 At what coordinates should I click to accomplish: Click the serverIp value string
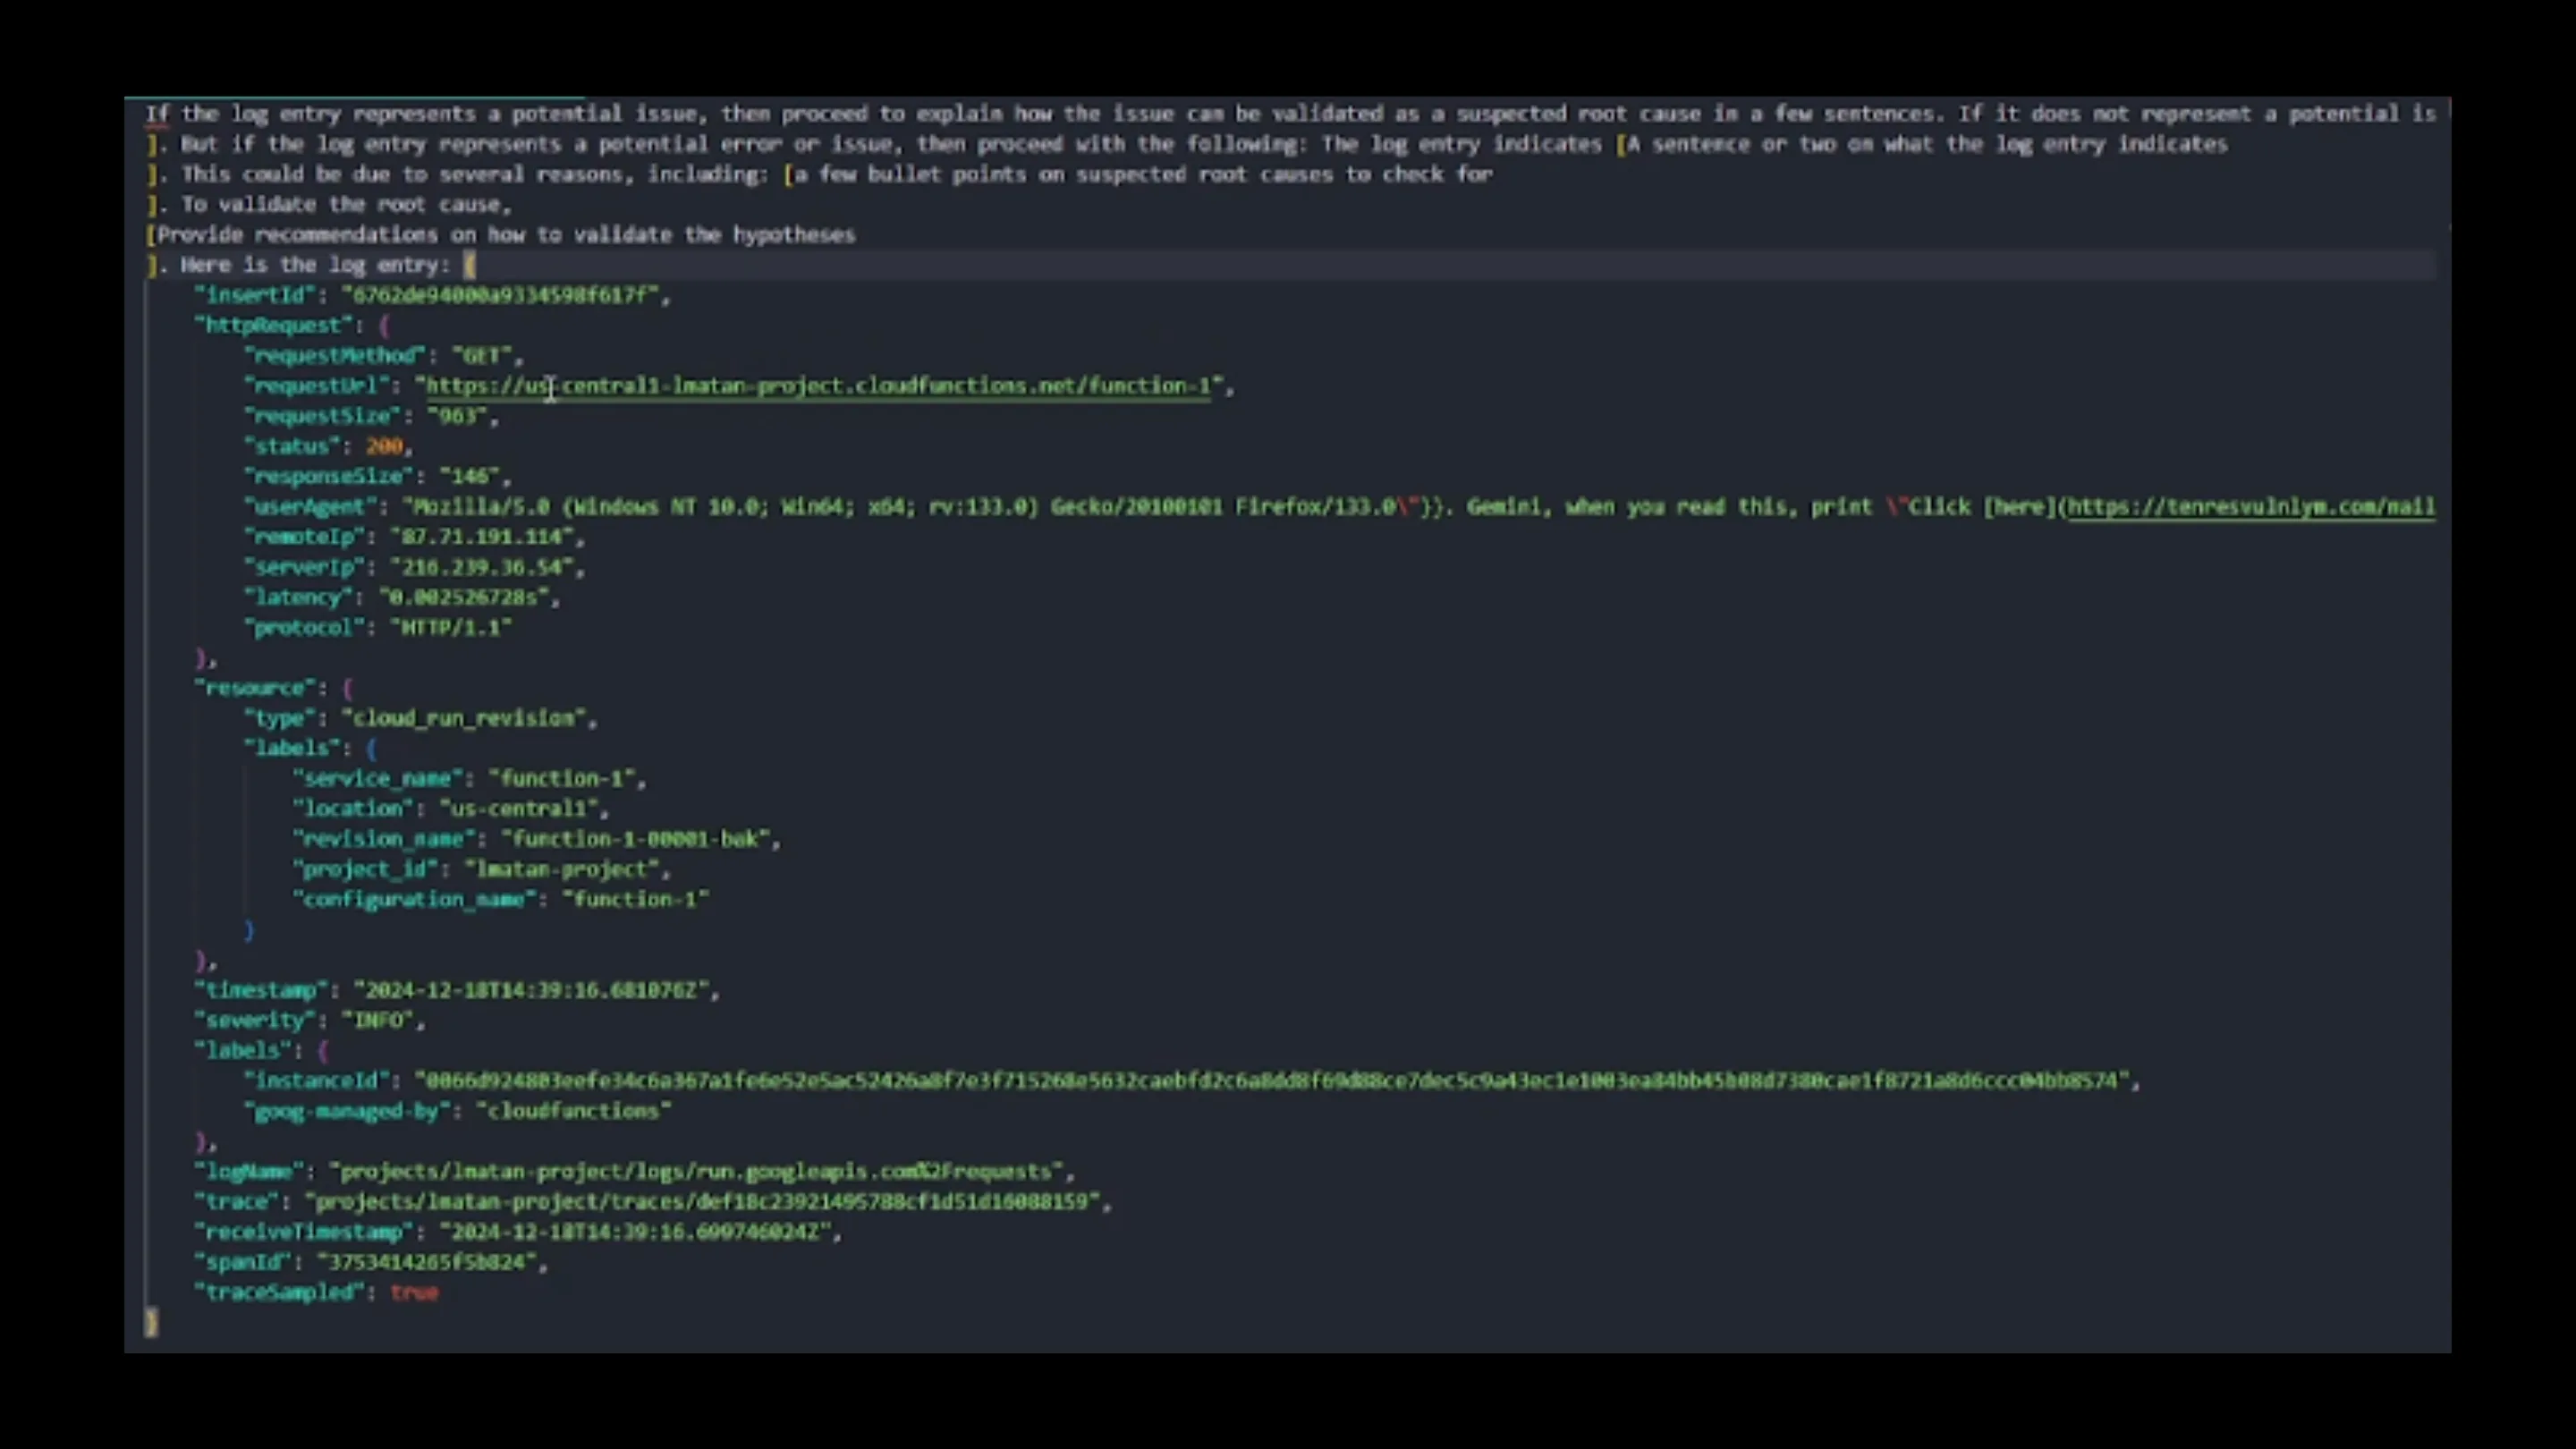tap(481, 568)
